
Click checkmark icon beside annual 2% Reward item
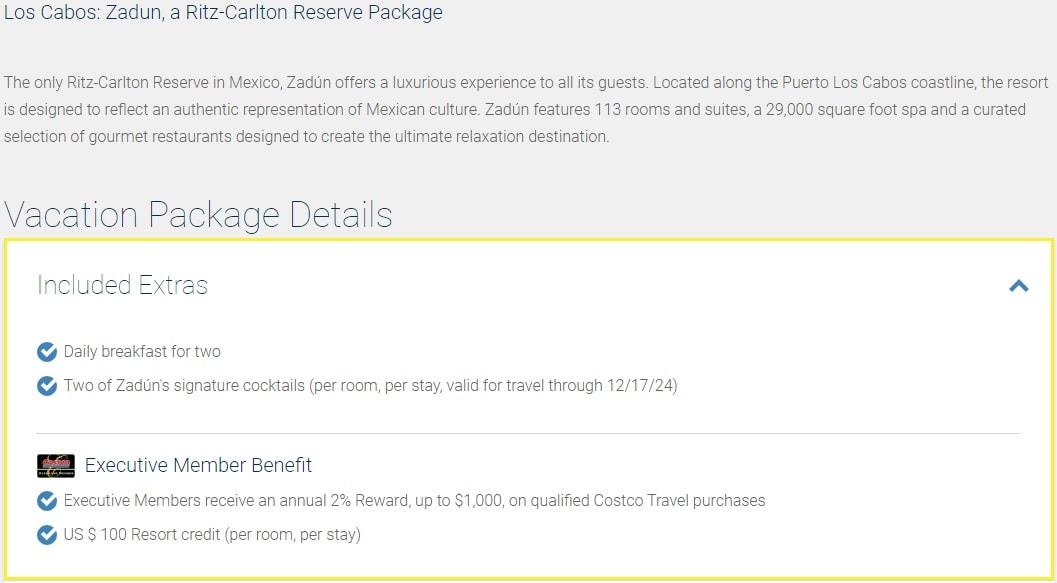pyautogui.click(x=47, y=500)
